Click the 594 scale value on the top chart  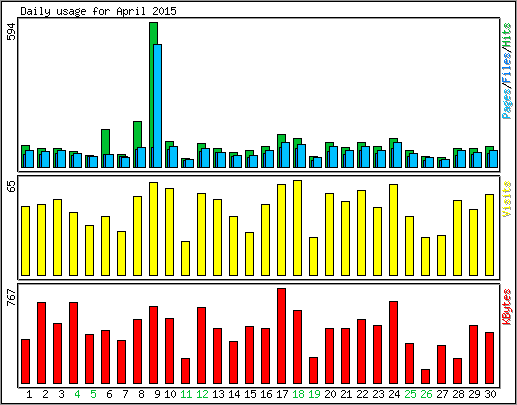11,31
